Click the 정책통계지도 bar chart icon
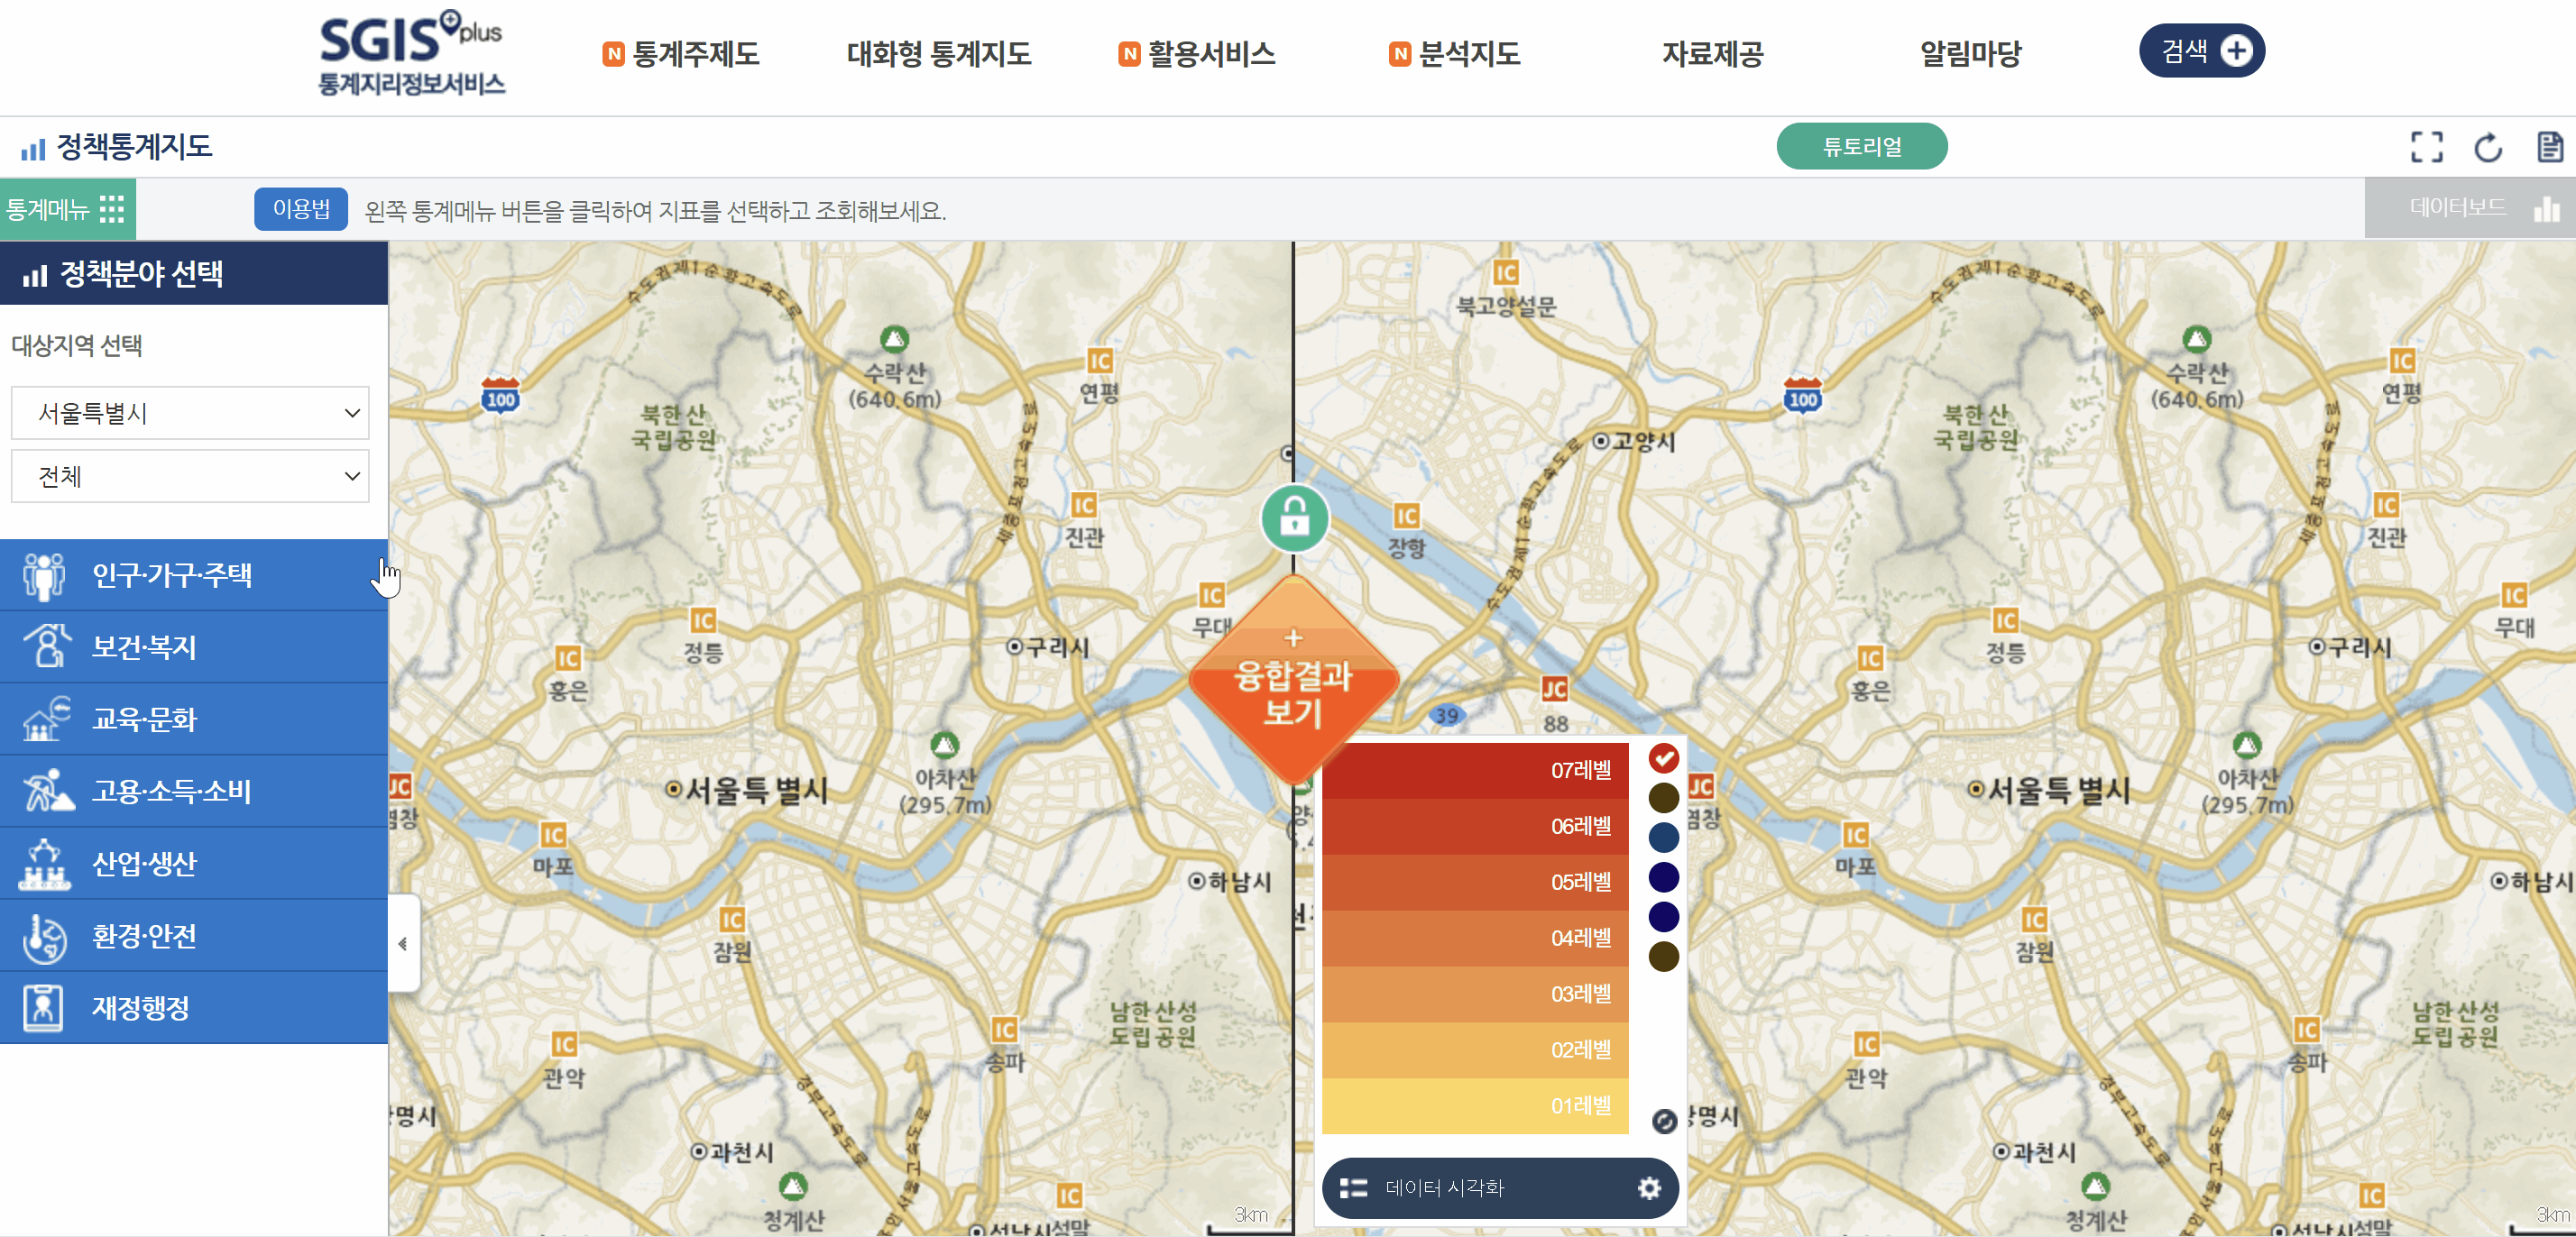The height and width of the screenshot is (1237, 2576). tap(33, 149)
